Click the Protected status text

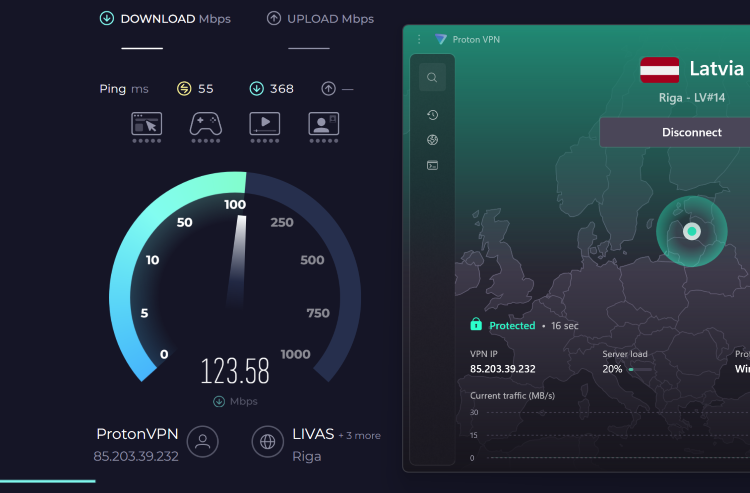tap(512, 326)
